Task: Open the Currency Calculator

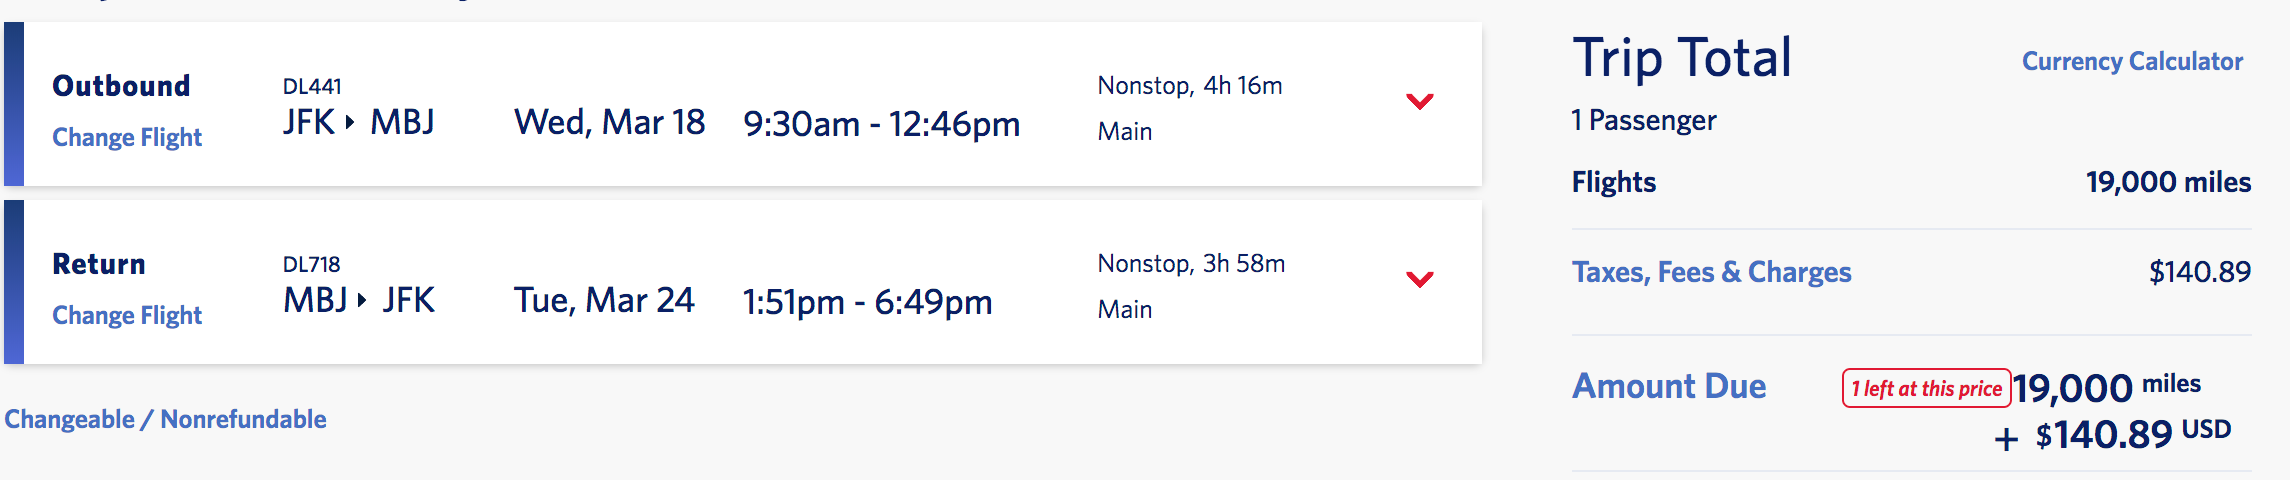Action: tap(2131, 61)
